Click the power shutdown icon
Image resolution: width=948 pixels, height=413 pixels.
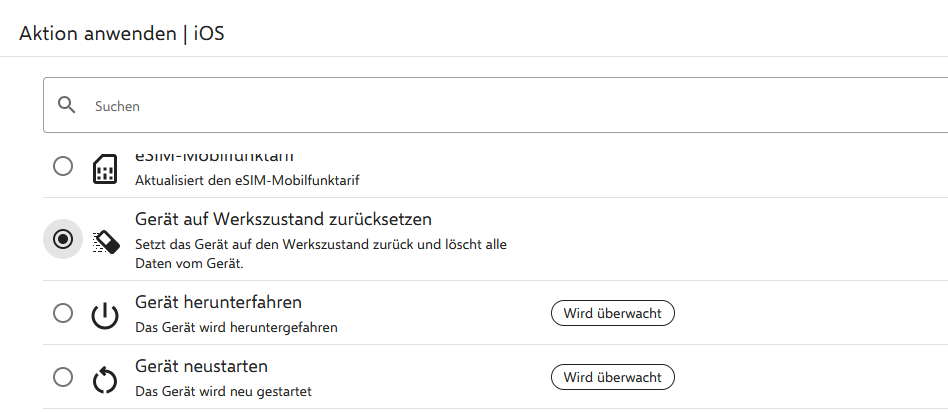[105, 316]
